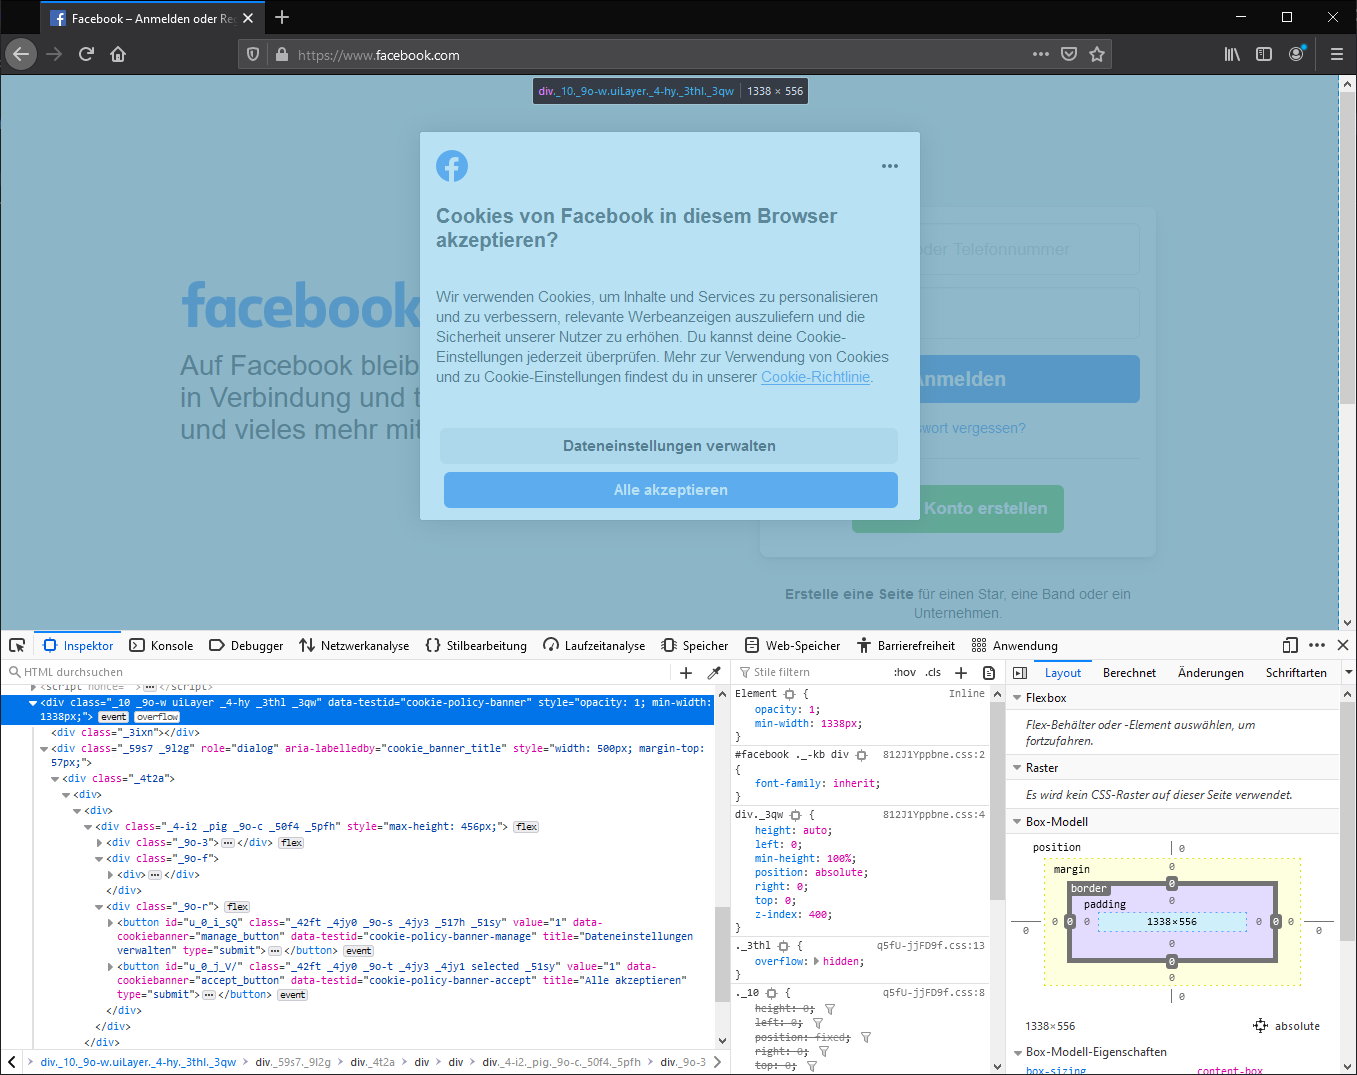The image size is (1357, 1075).
Task: Focus the HTML durchsuchen search field
Action: (x=340, y=673)
